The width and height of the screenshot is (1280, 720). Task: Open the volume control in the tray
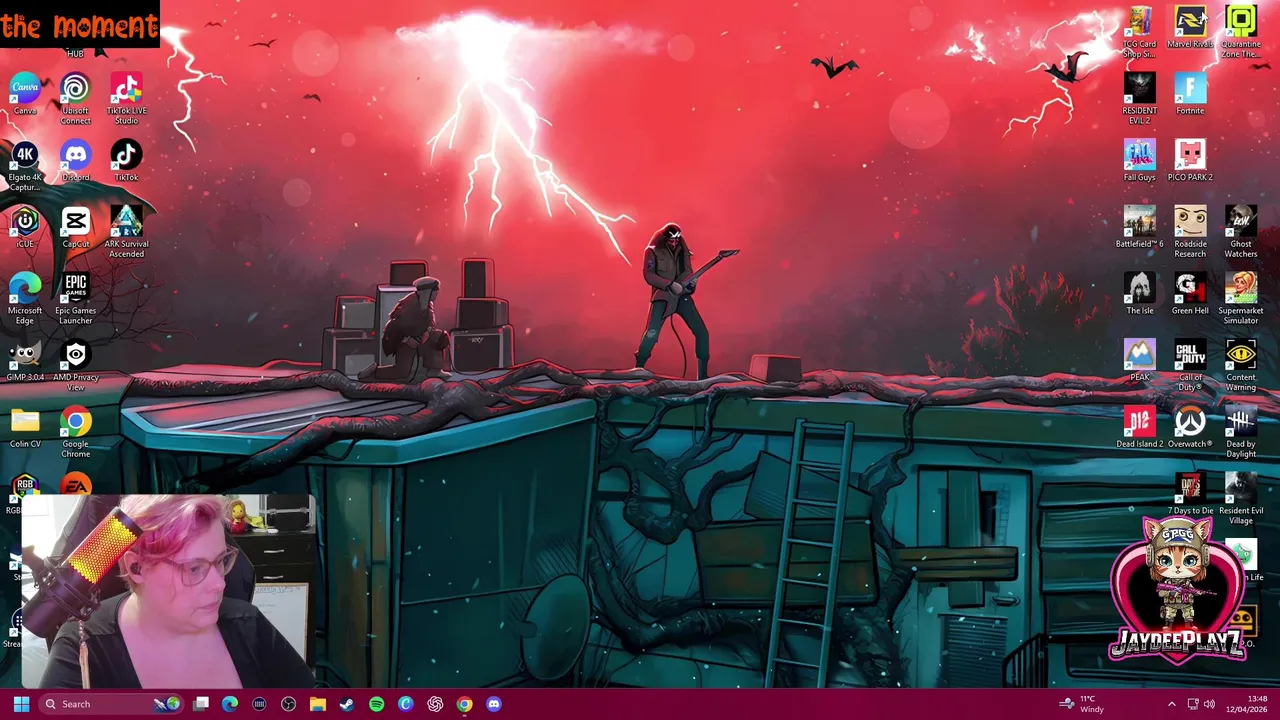(x=1210, y=704)
